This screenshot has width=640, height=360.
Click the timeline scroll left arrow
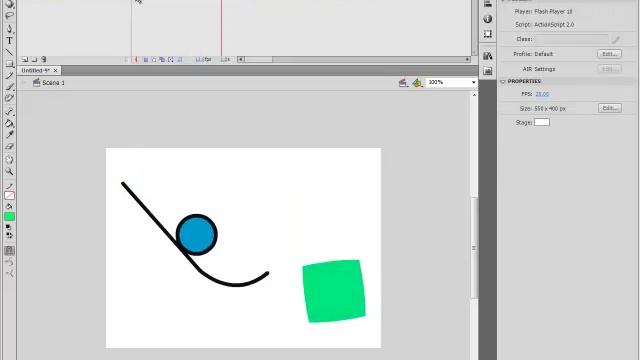click(x=241, y=60)
